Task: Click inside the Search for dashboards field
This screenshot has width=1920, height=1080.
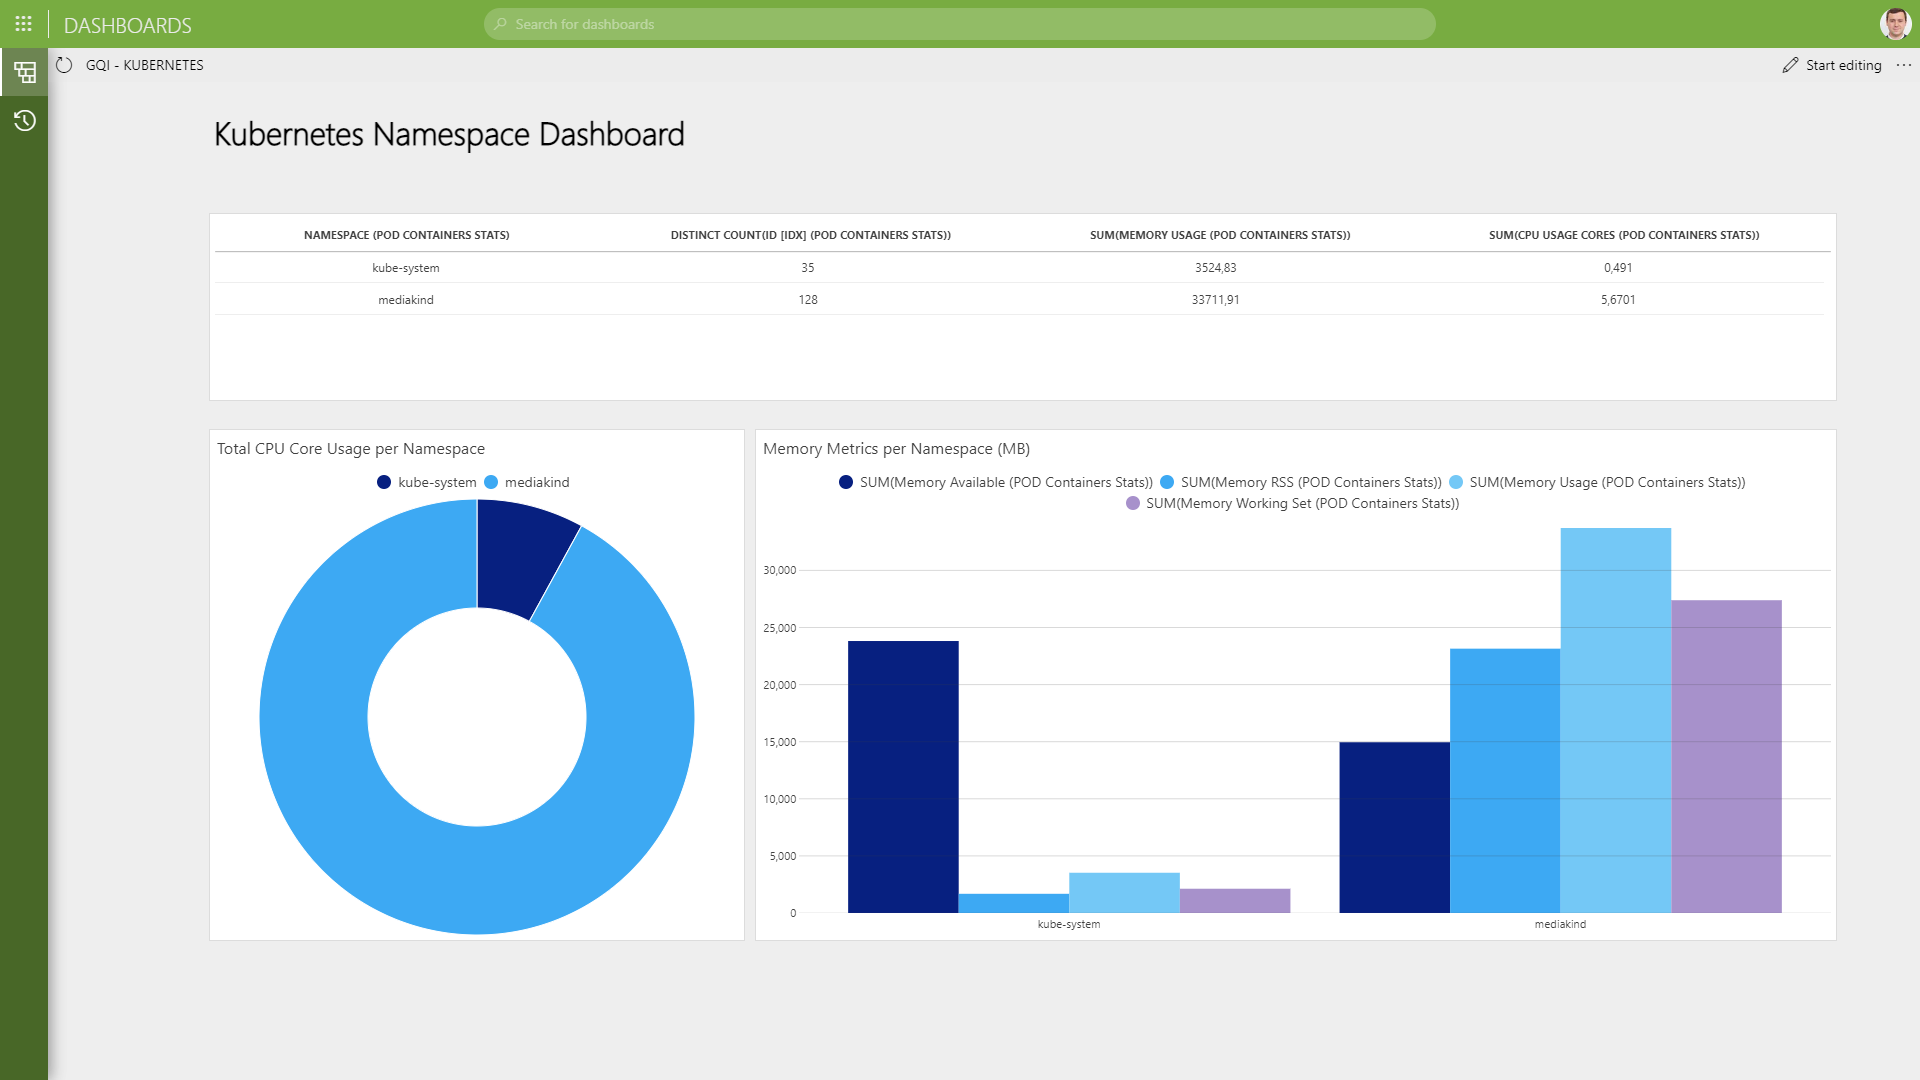Action: click(960, 24)
